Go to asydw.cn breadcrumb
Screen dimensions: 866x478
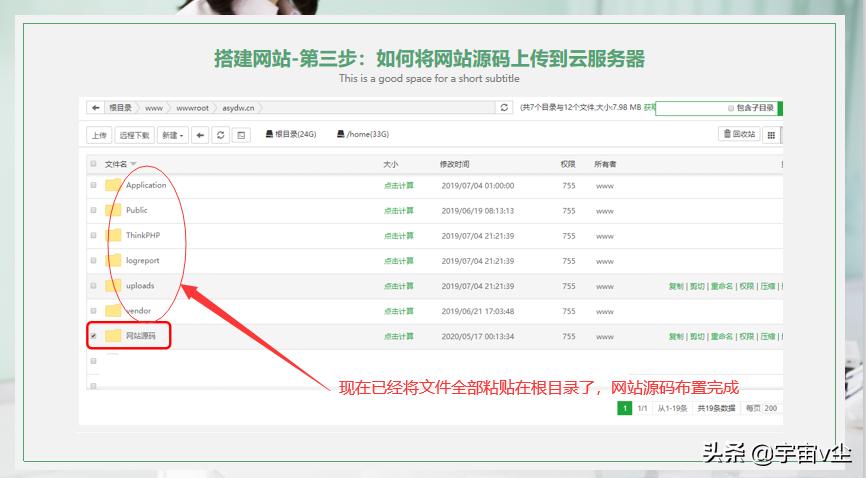tap(239, 108)
